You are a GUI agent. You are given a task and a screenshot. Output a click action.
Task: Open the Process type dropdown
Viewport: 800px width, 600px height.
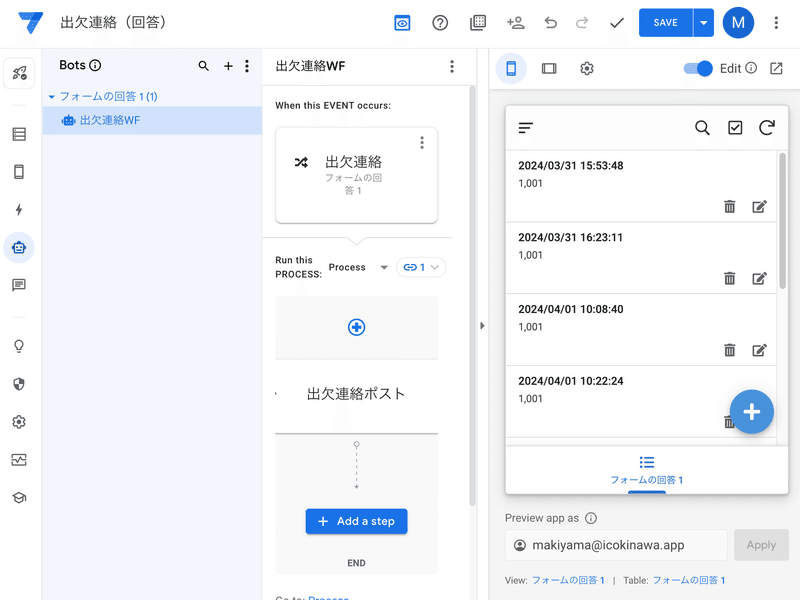(x=358, y=267)
